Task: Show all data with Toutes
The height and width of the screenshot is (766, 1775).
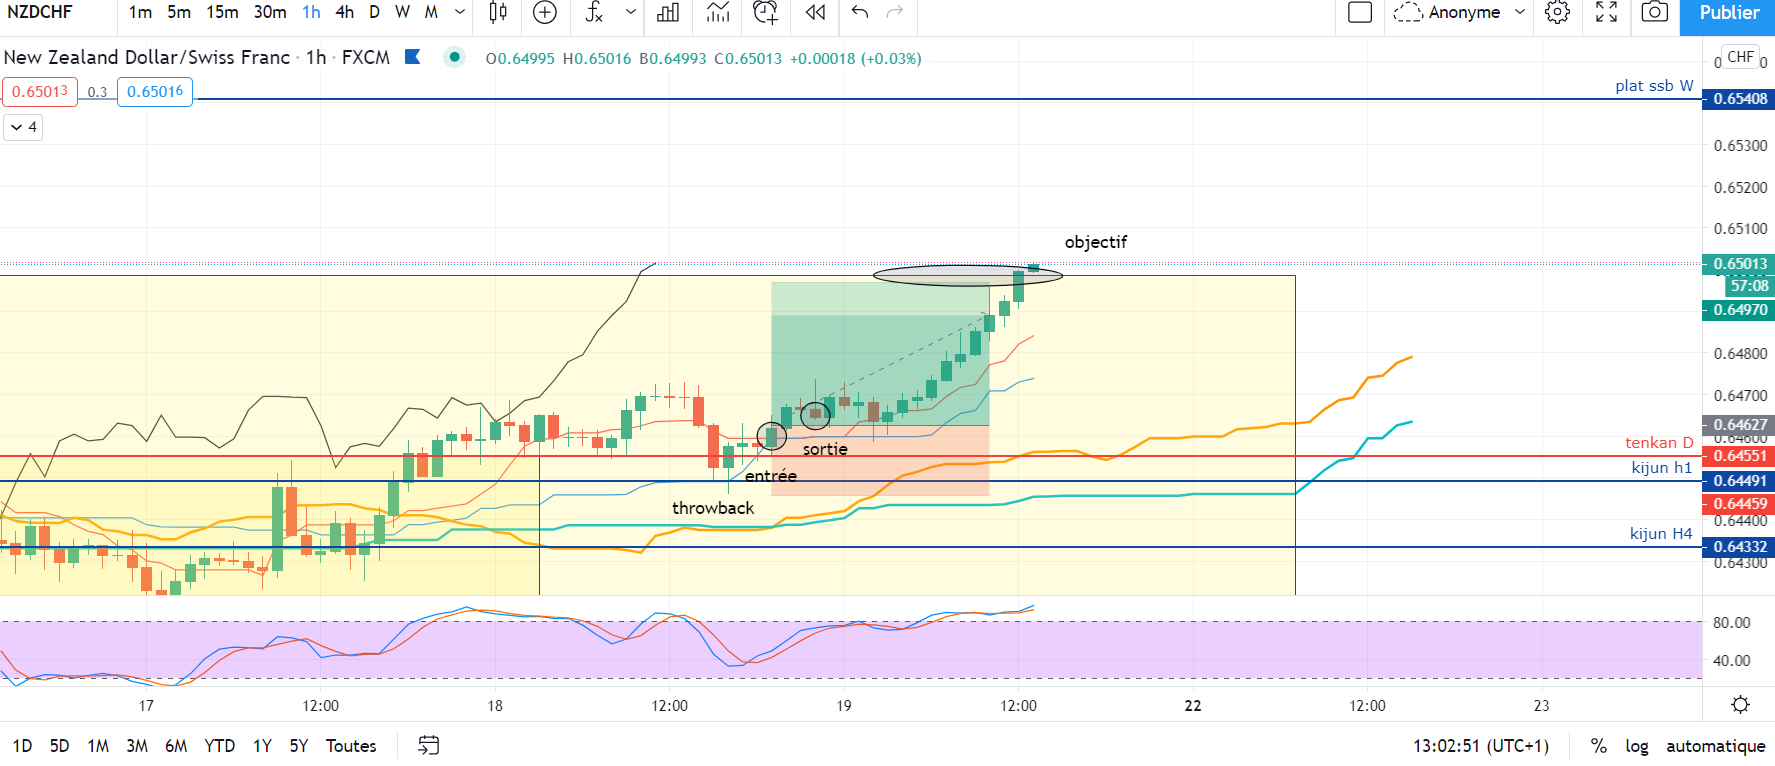Action: point(351,746)
